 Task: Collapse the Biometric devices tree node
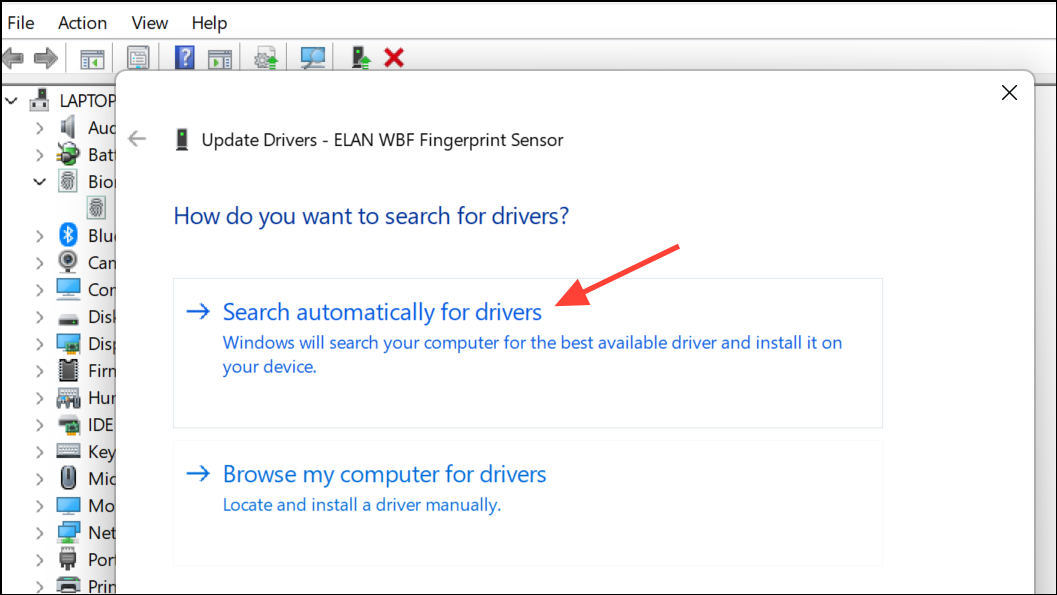(40, 182)
